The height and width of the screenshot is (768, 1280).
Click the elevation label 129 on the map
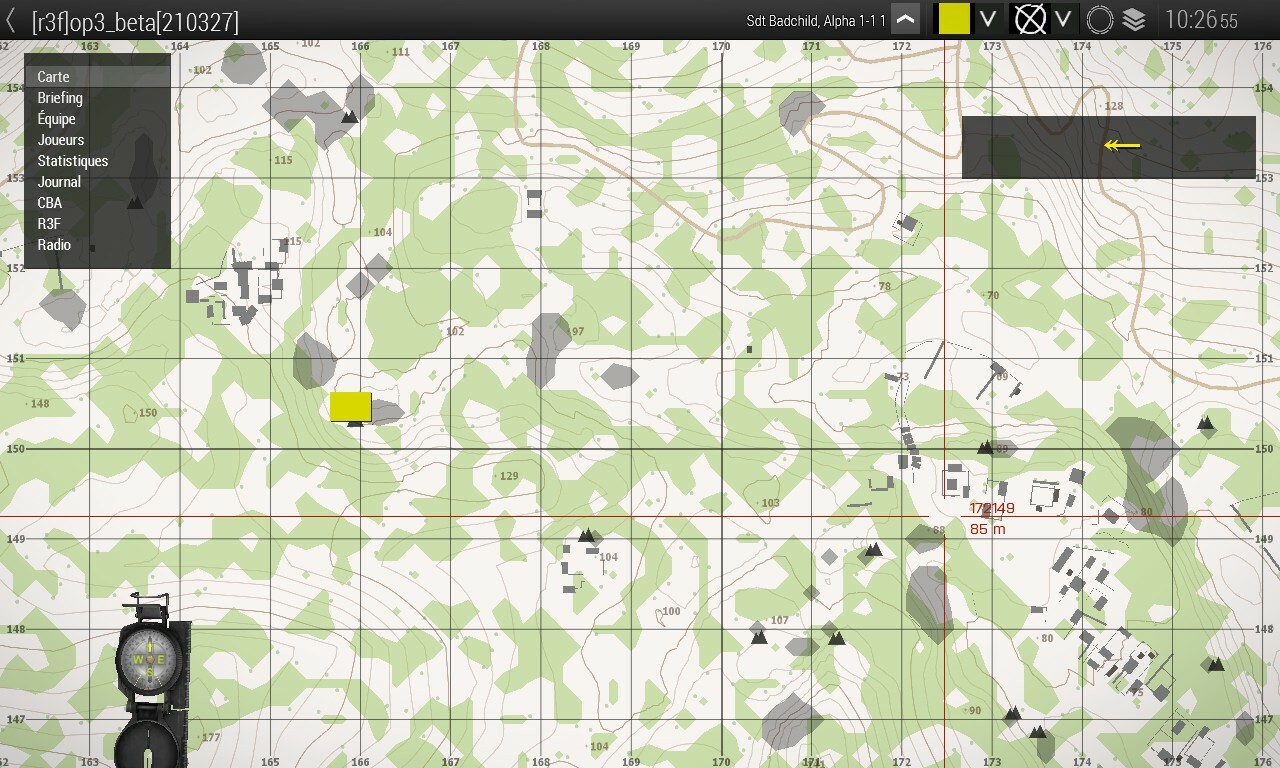coord(510,476)
